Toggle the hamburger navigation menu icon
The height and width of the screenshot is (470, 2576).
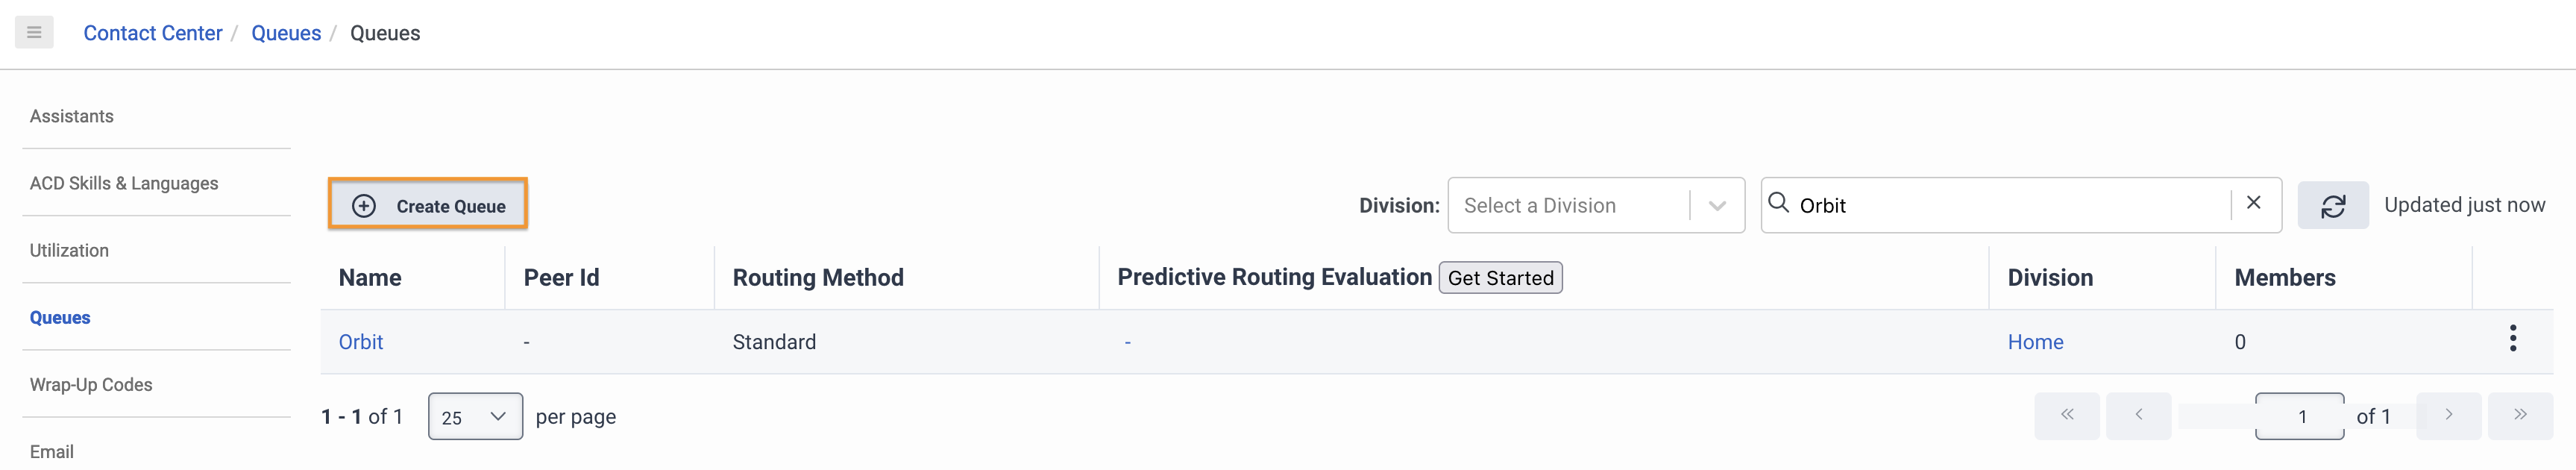pos(34,33)
